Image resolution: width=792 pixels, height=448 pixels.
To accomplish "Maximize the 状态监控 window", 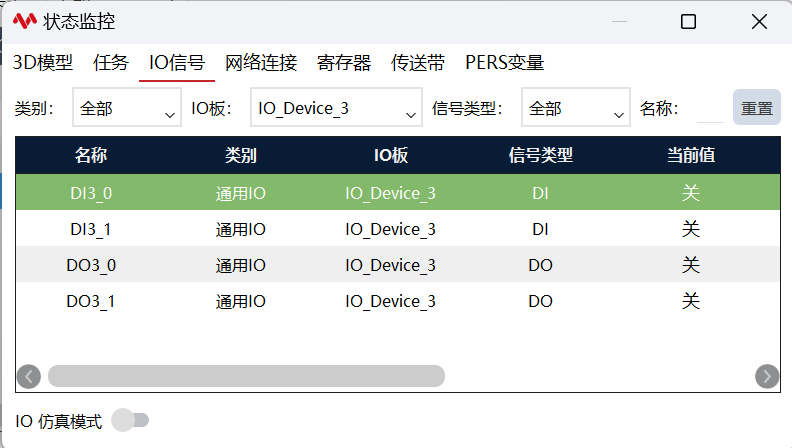I will [x=688, y=22].
